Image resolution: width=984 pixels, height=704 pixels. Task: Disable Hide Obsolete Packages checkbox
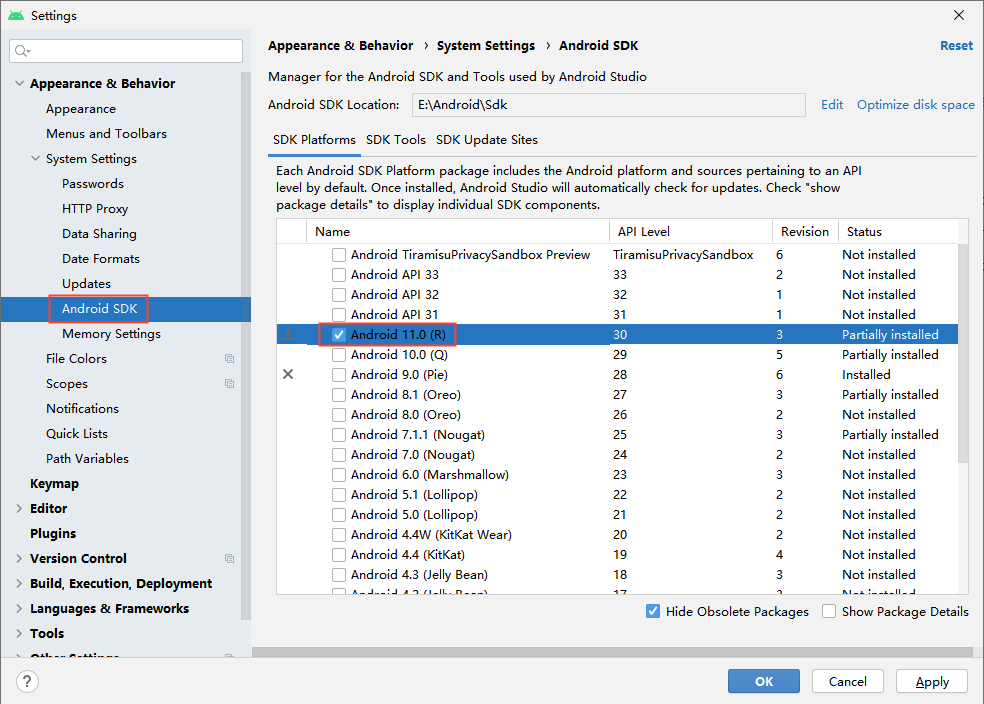click(x=653, y=611)
